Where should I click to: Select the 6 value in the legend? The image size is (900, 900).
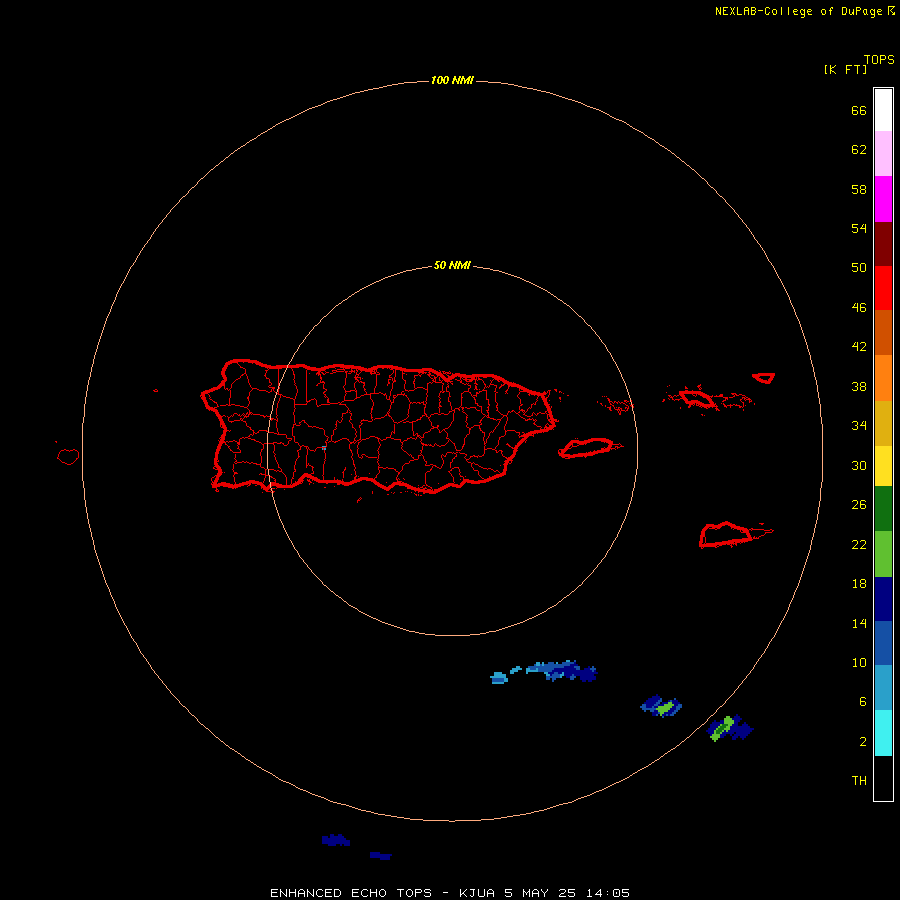pos(862,702)
